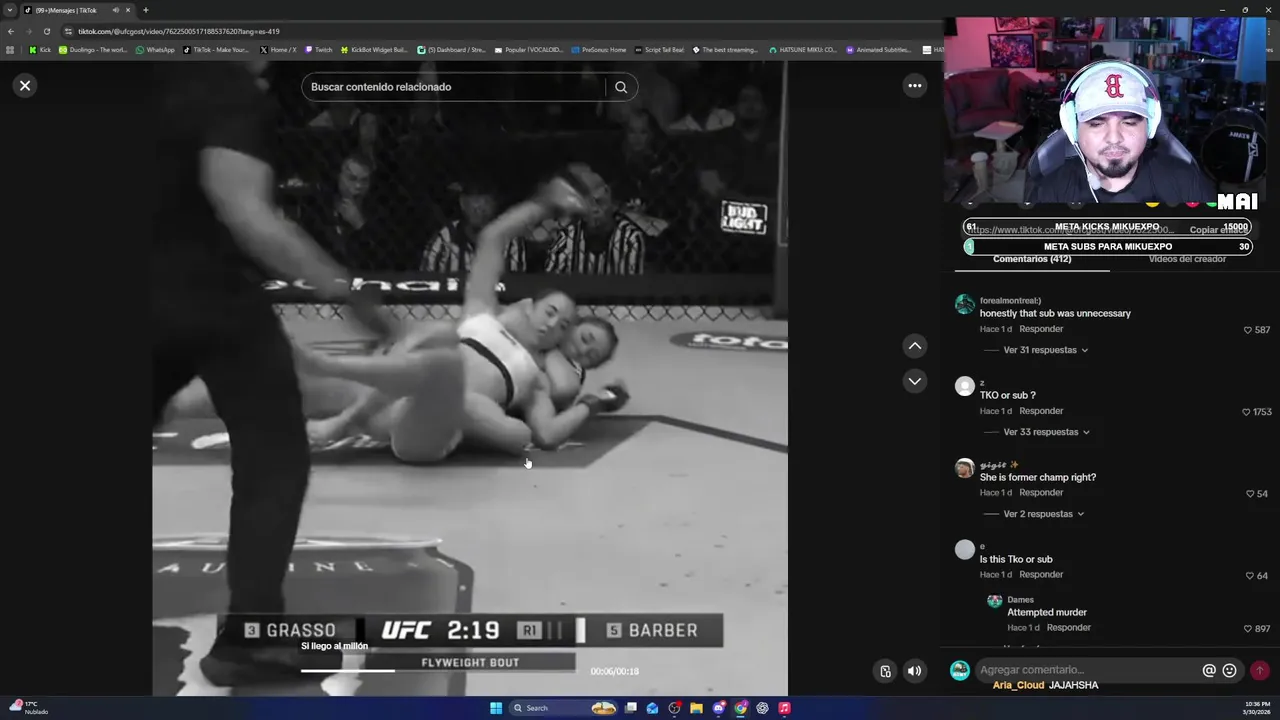The height and width of the screenshot is (720, 1280).
Task: Open File Explorer from the taskbar
Action: click(696, 708)
